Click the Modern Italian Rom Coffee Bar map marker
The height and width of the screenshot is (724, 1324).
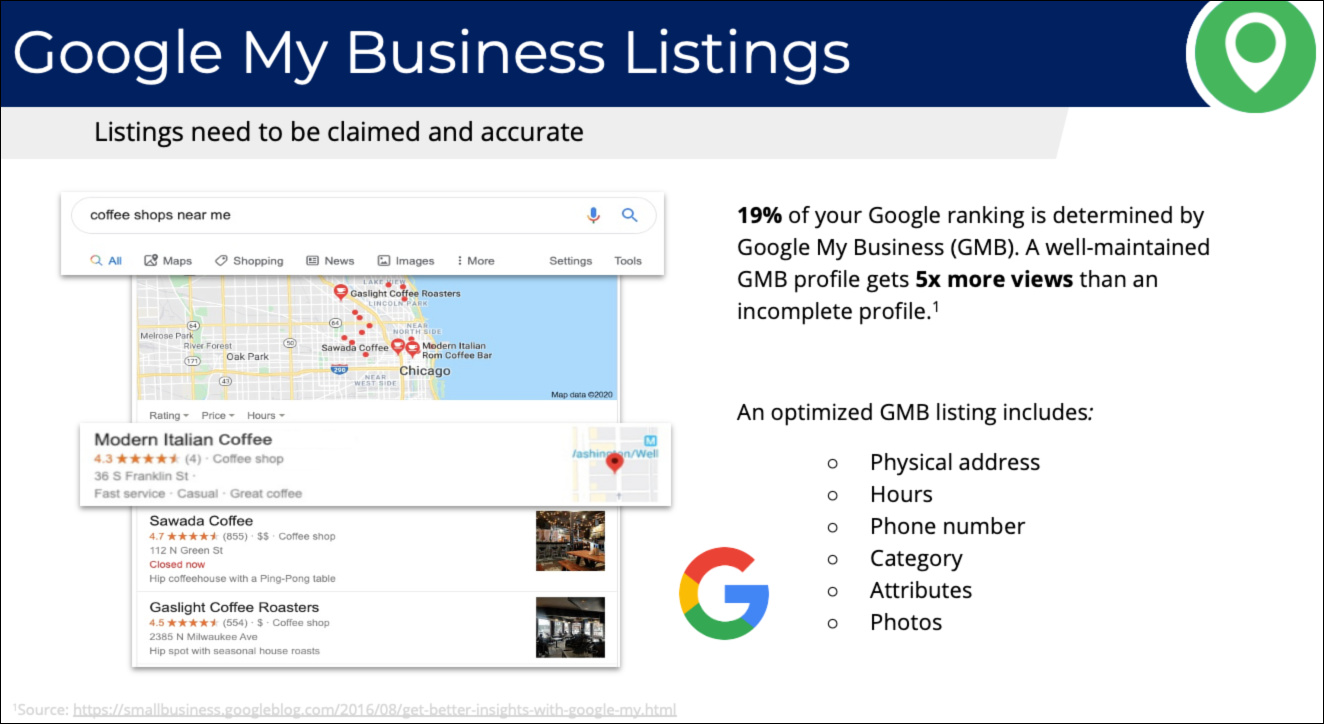click(412, 348)
